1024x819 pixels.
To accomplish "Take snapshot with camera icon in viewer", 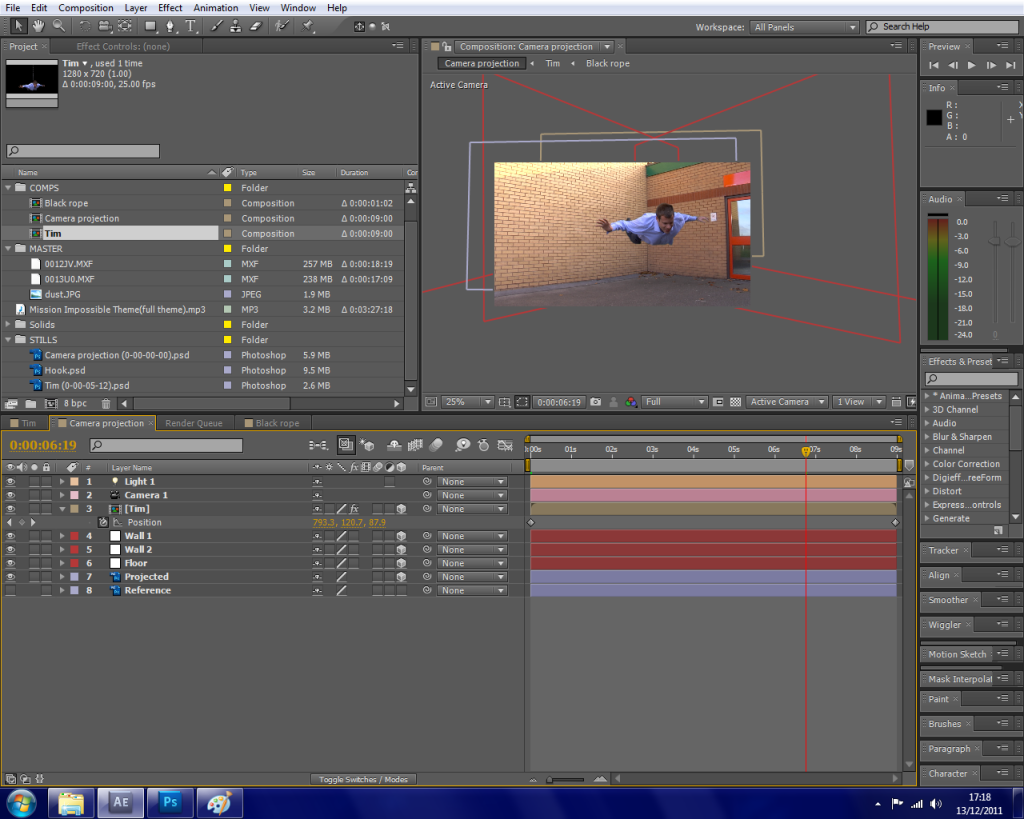I will point(596,402).
